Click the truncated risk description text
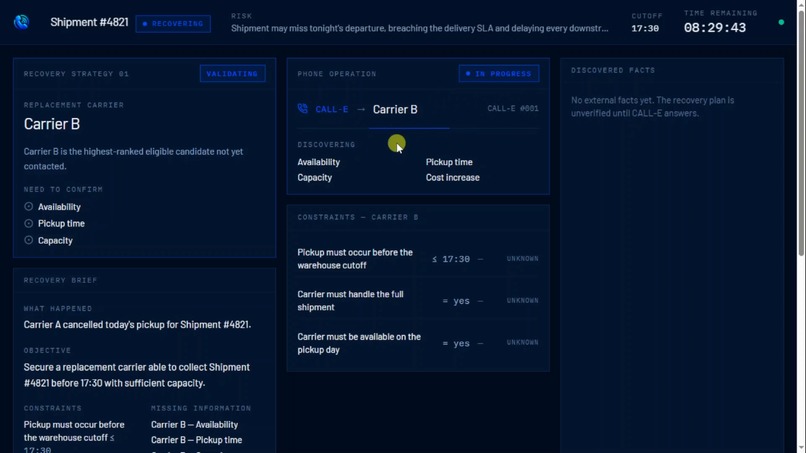The image size is (806, 453). tap(419, 28)
